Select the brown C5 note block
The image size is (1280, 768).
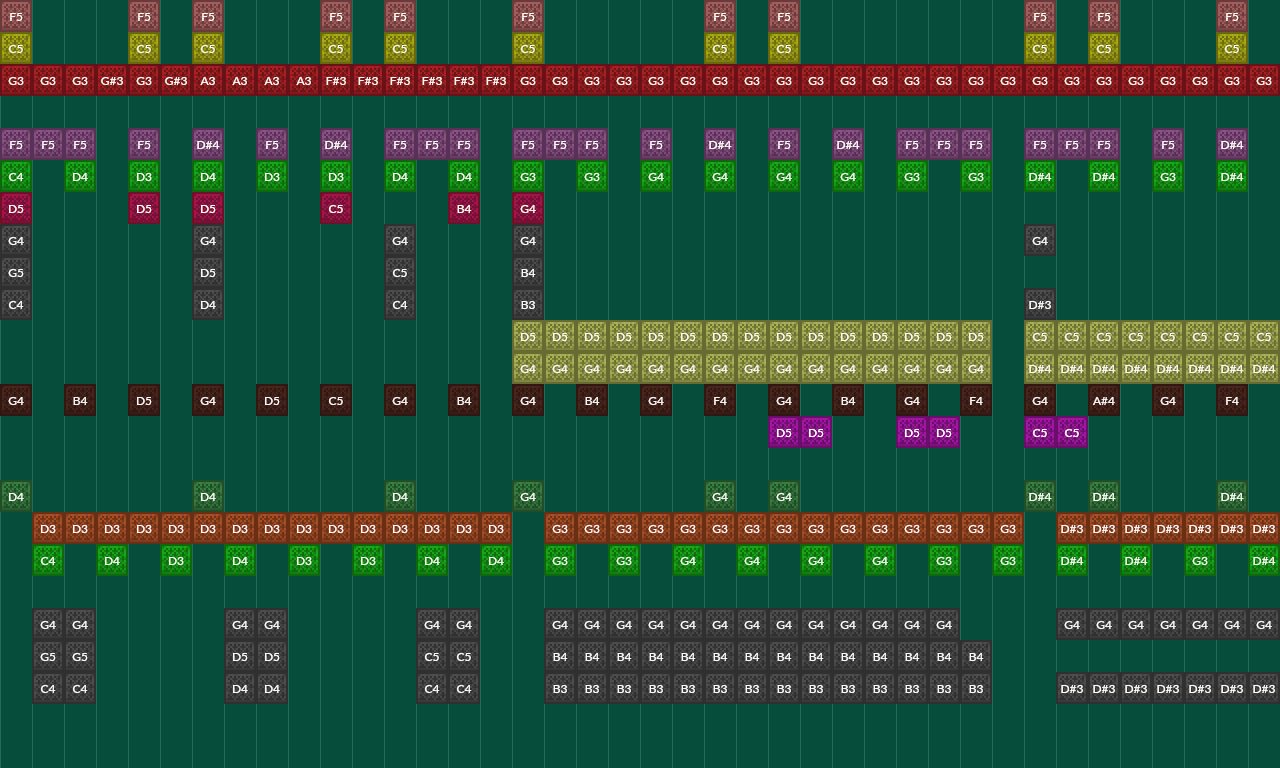click(x=336, y=401)
